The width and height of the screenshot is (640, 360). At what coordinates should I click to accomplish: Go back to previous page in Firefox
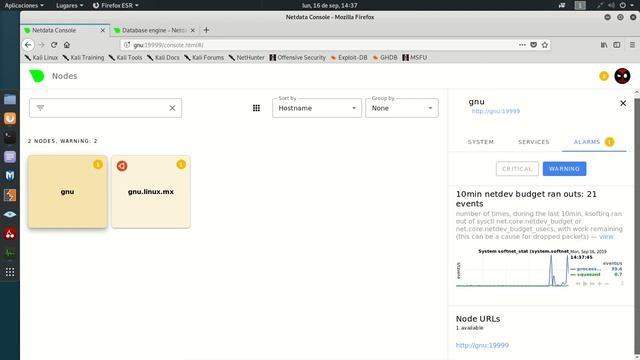pos(28,45)
